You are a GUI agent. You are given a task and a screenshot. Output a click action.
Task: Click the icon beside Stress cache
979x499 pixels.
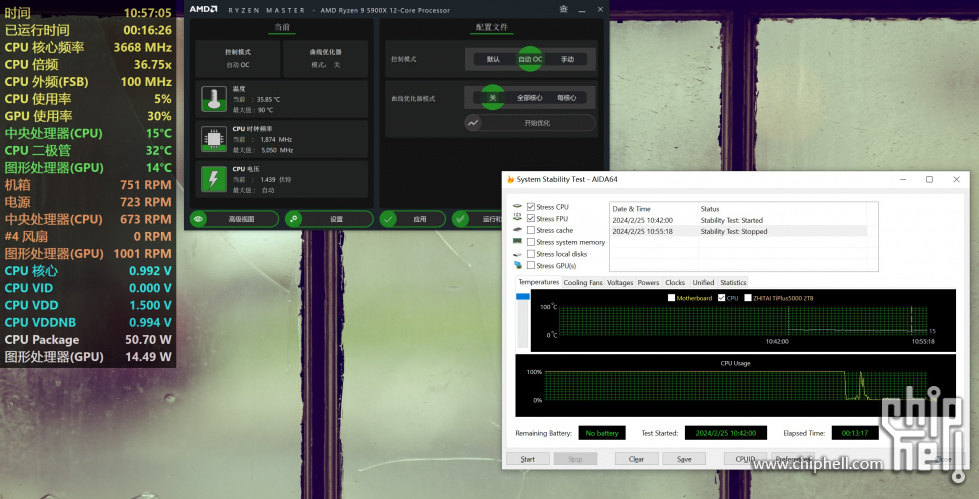coord(517,230)
